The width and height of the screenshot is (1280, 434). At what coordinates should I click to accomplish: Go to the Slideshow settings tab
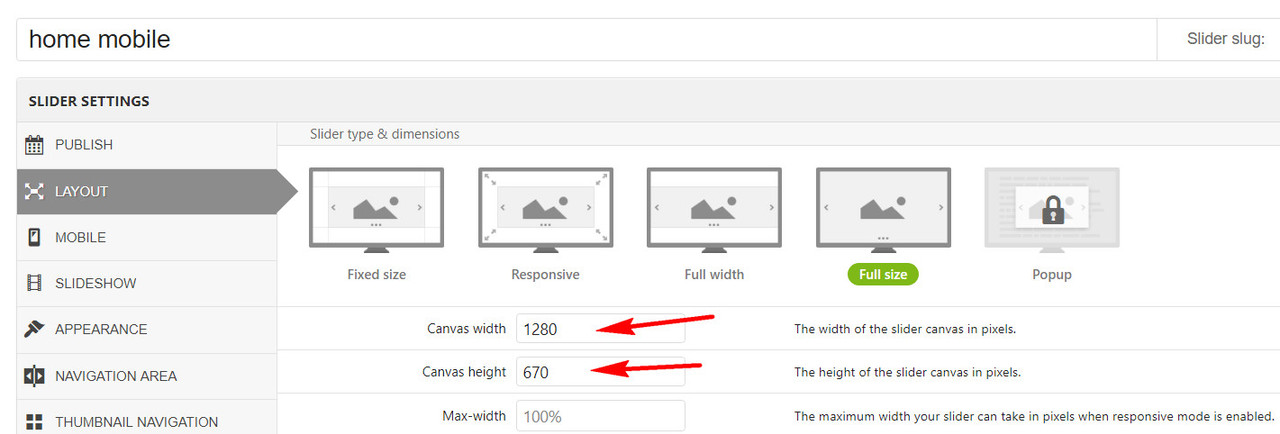point(147,283)
